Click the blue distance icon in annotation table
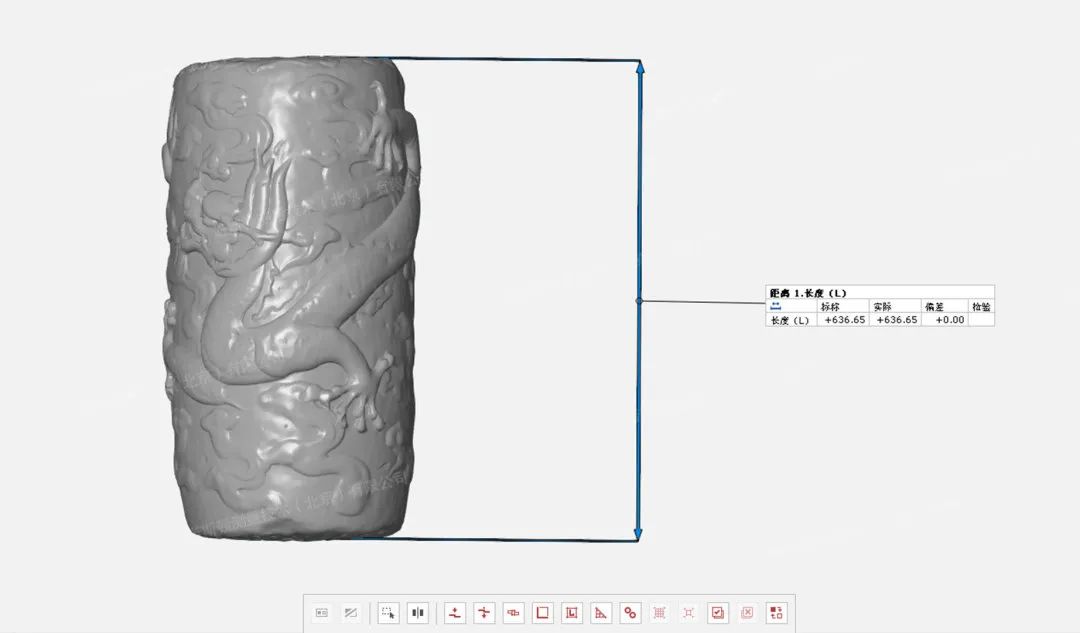The image size is (1080, 633). tap(776, 307)
